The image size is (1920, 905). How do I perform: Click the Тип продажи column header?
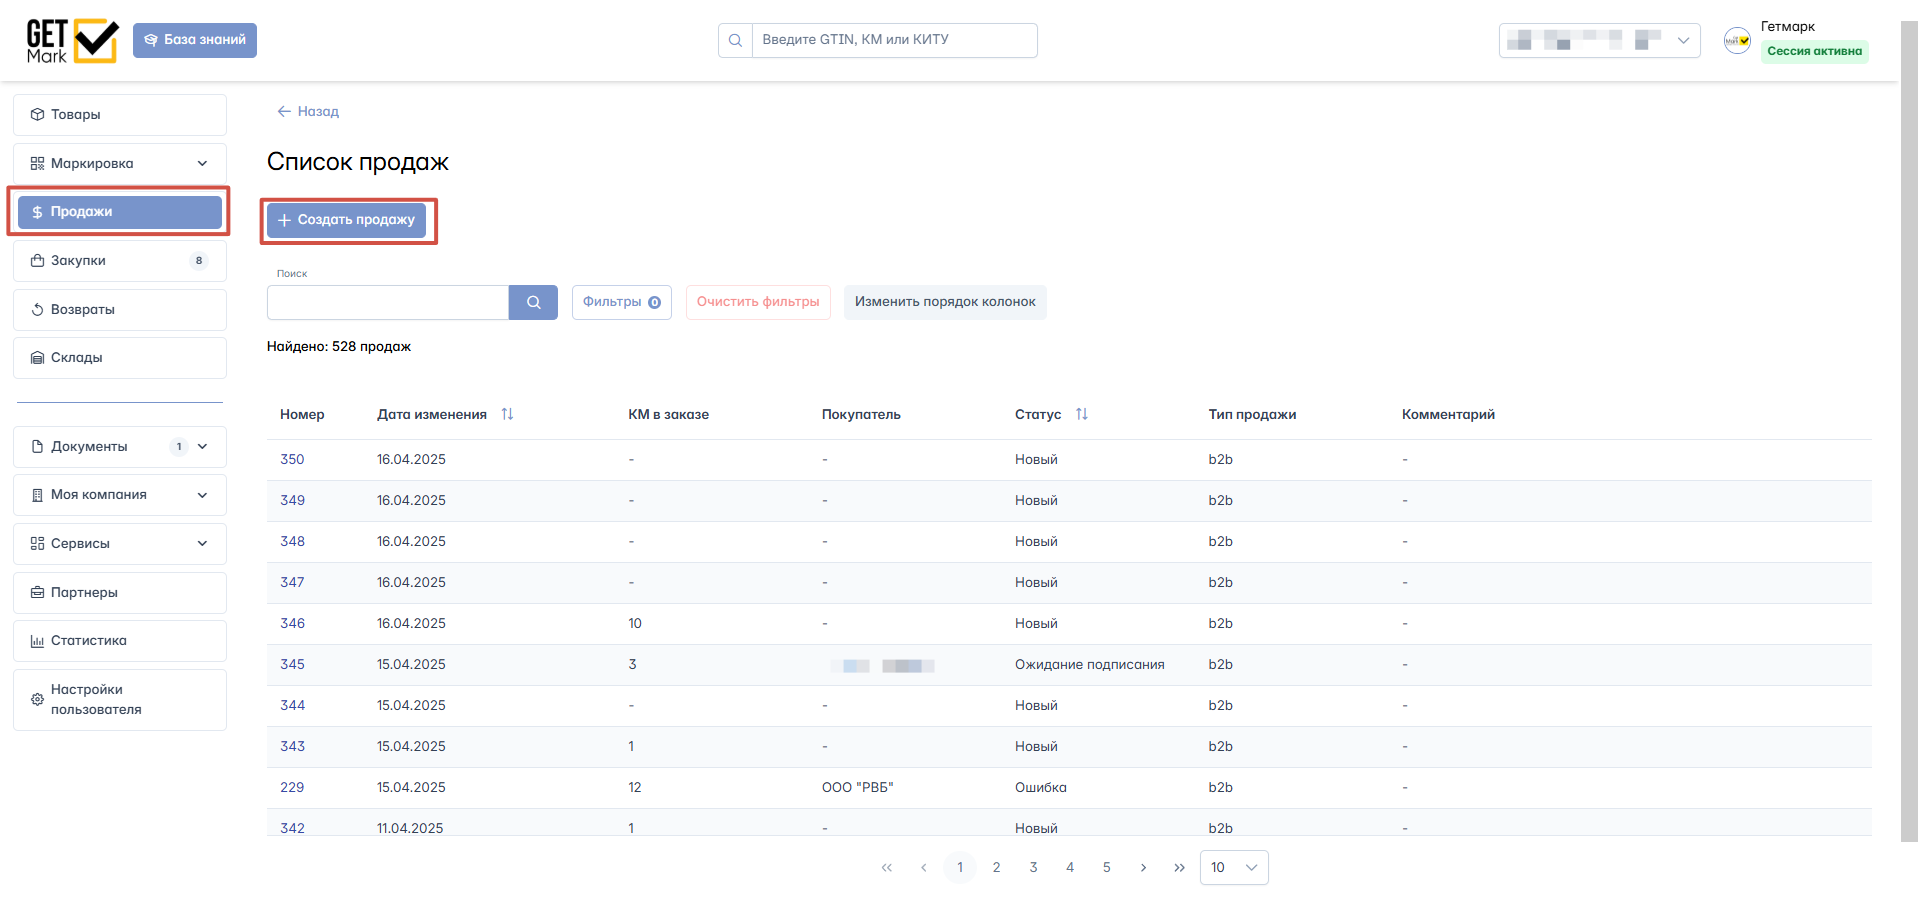1252,415
